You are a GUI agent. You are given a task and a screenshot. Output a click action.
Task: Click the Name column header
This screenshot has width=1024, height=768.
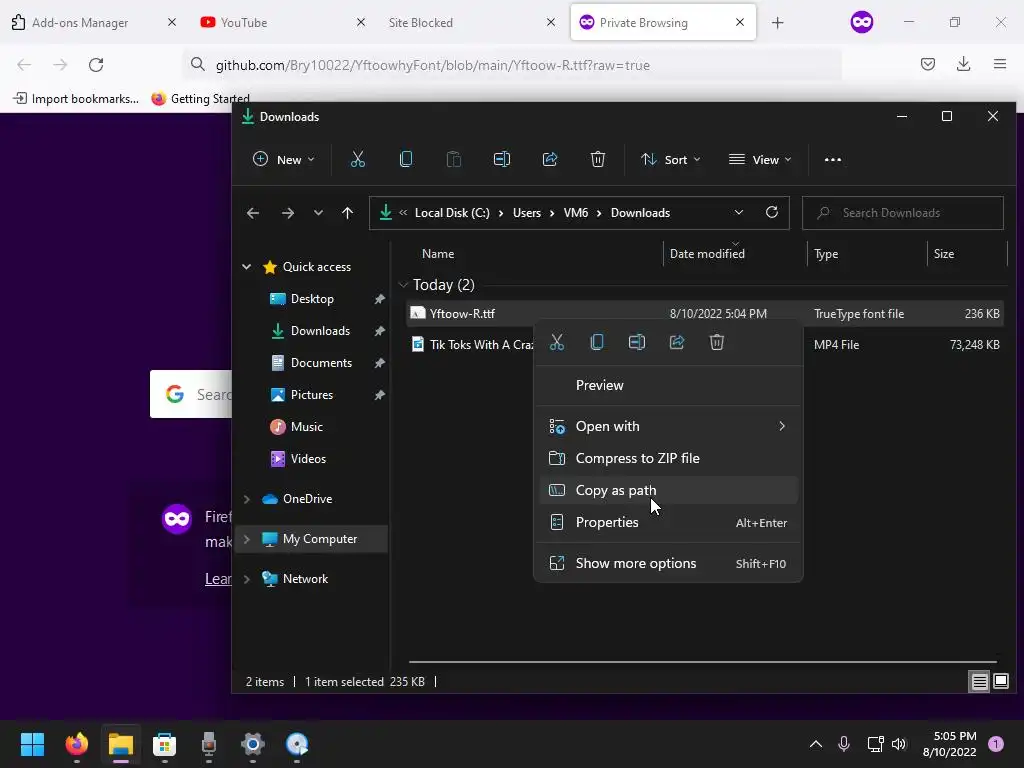click(x=438, y=254)
